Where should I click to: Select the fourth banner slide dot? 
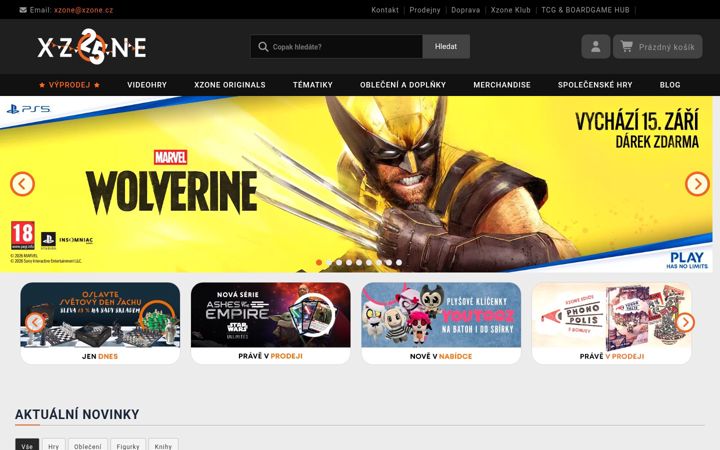click(349, 262)
